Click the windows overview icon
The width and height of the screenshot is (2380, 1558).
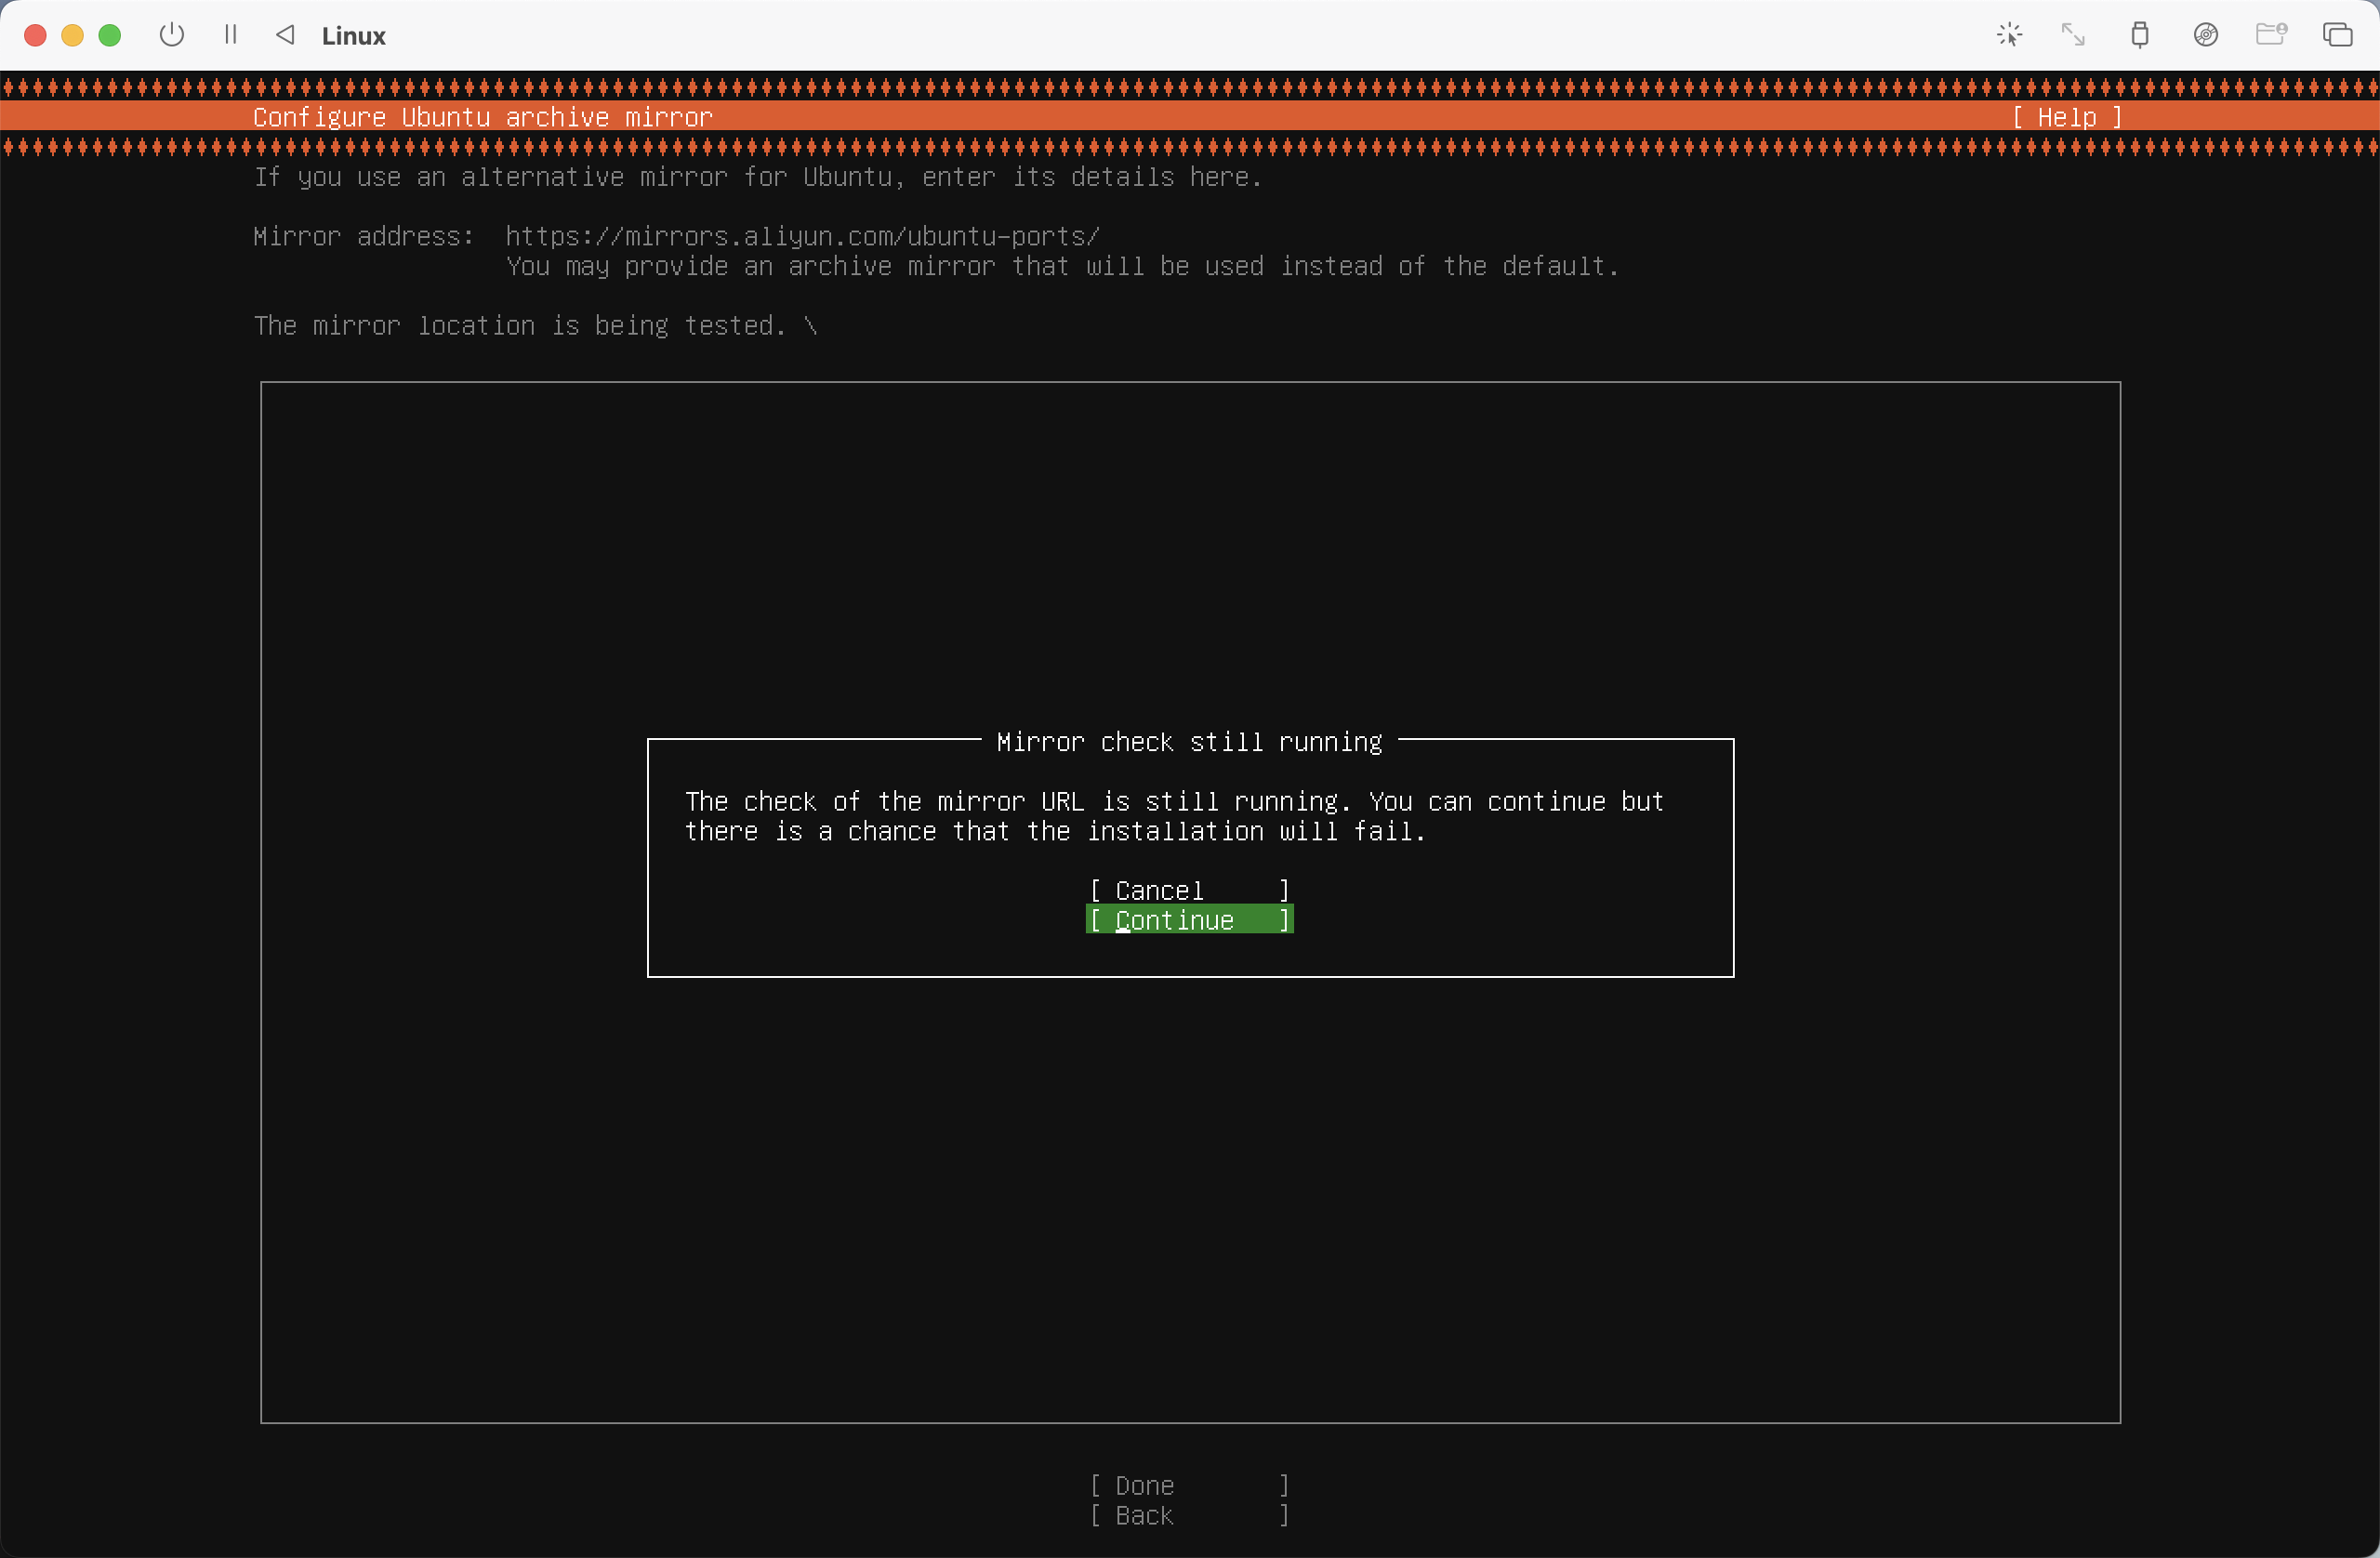2337,35
